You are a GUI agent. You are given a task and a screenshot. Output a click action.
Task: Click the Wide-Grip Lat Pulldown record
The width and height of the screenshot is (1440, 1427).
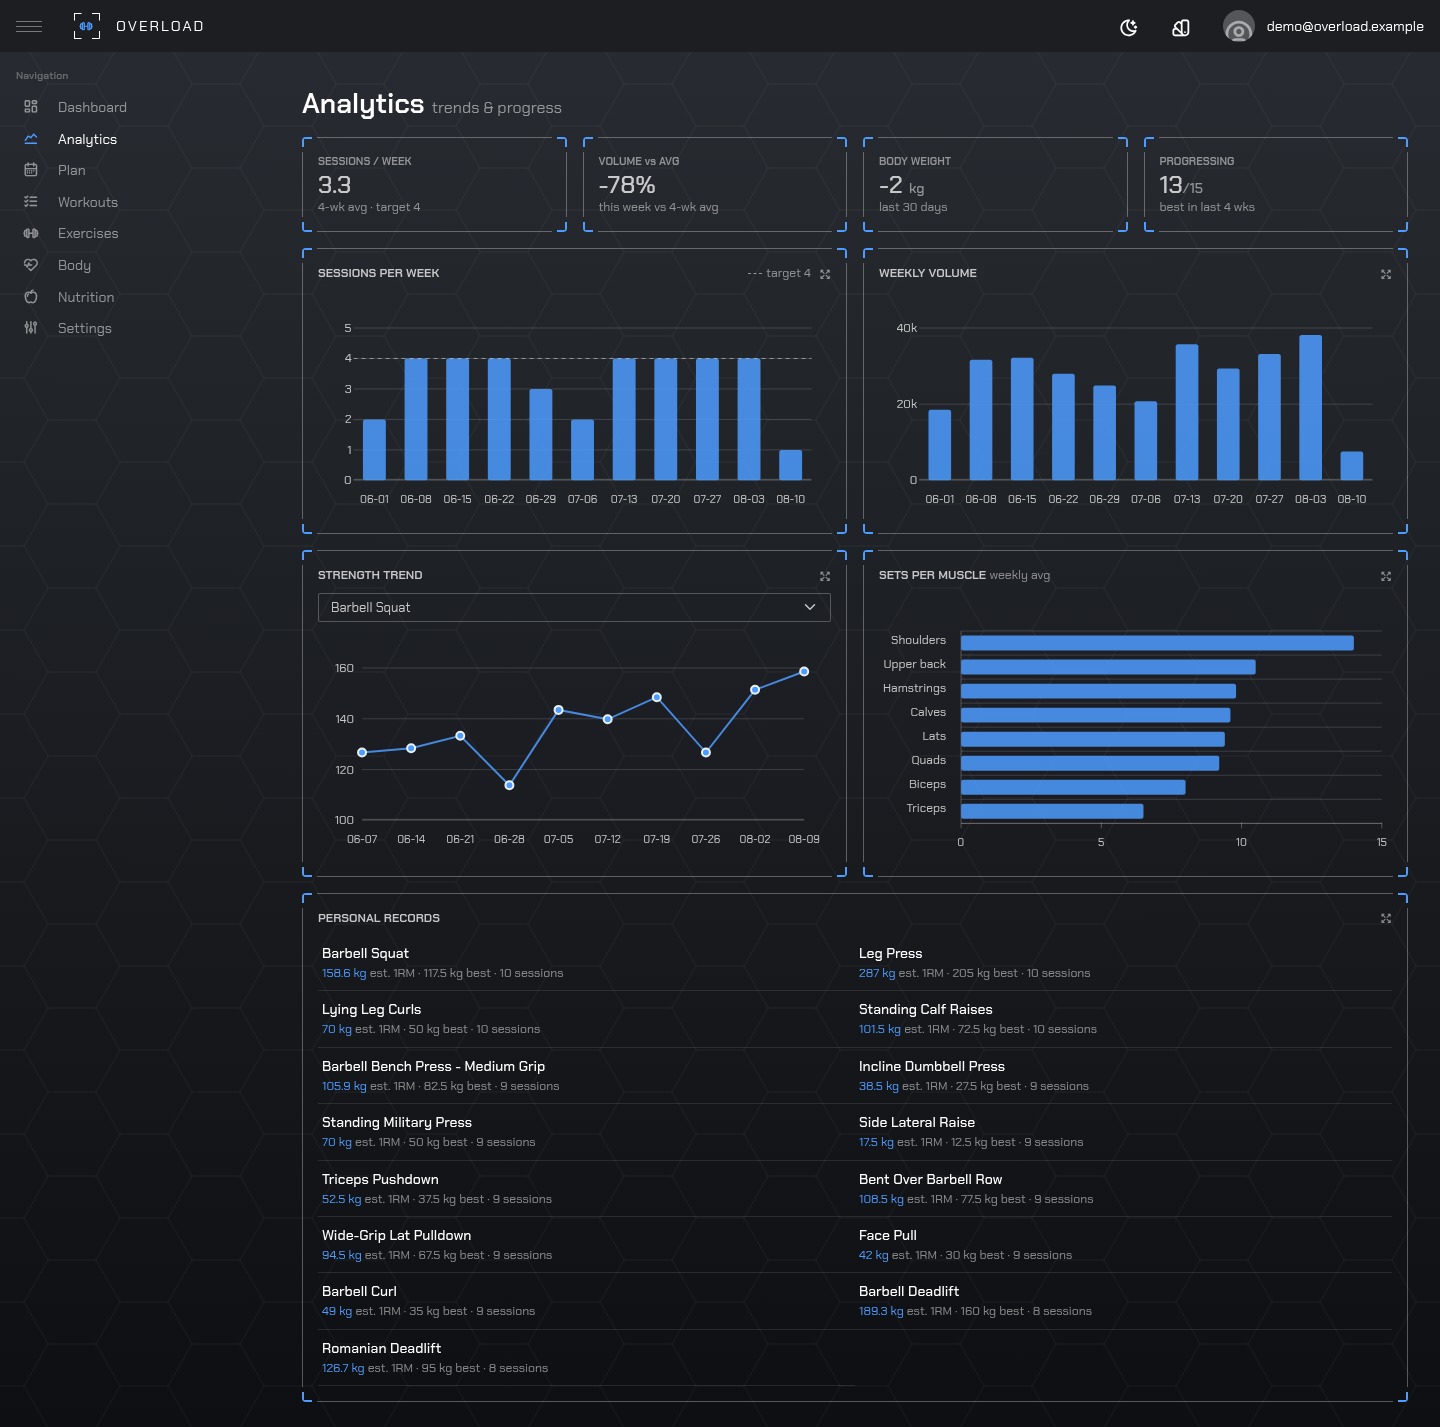click(x=588, y=1245)
